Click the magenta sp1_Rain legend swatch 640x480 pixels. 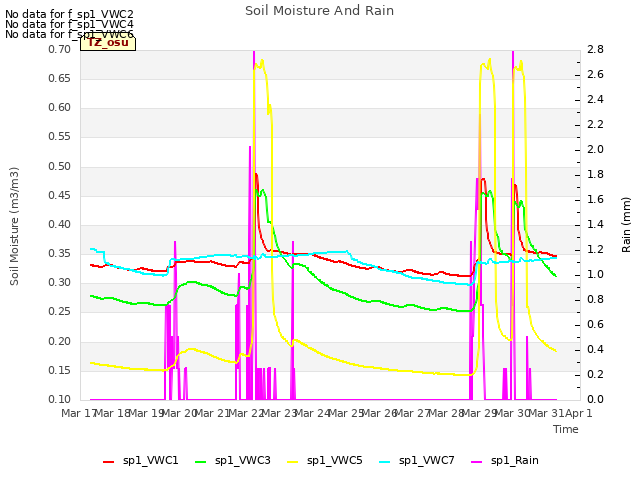point(476,462)
